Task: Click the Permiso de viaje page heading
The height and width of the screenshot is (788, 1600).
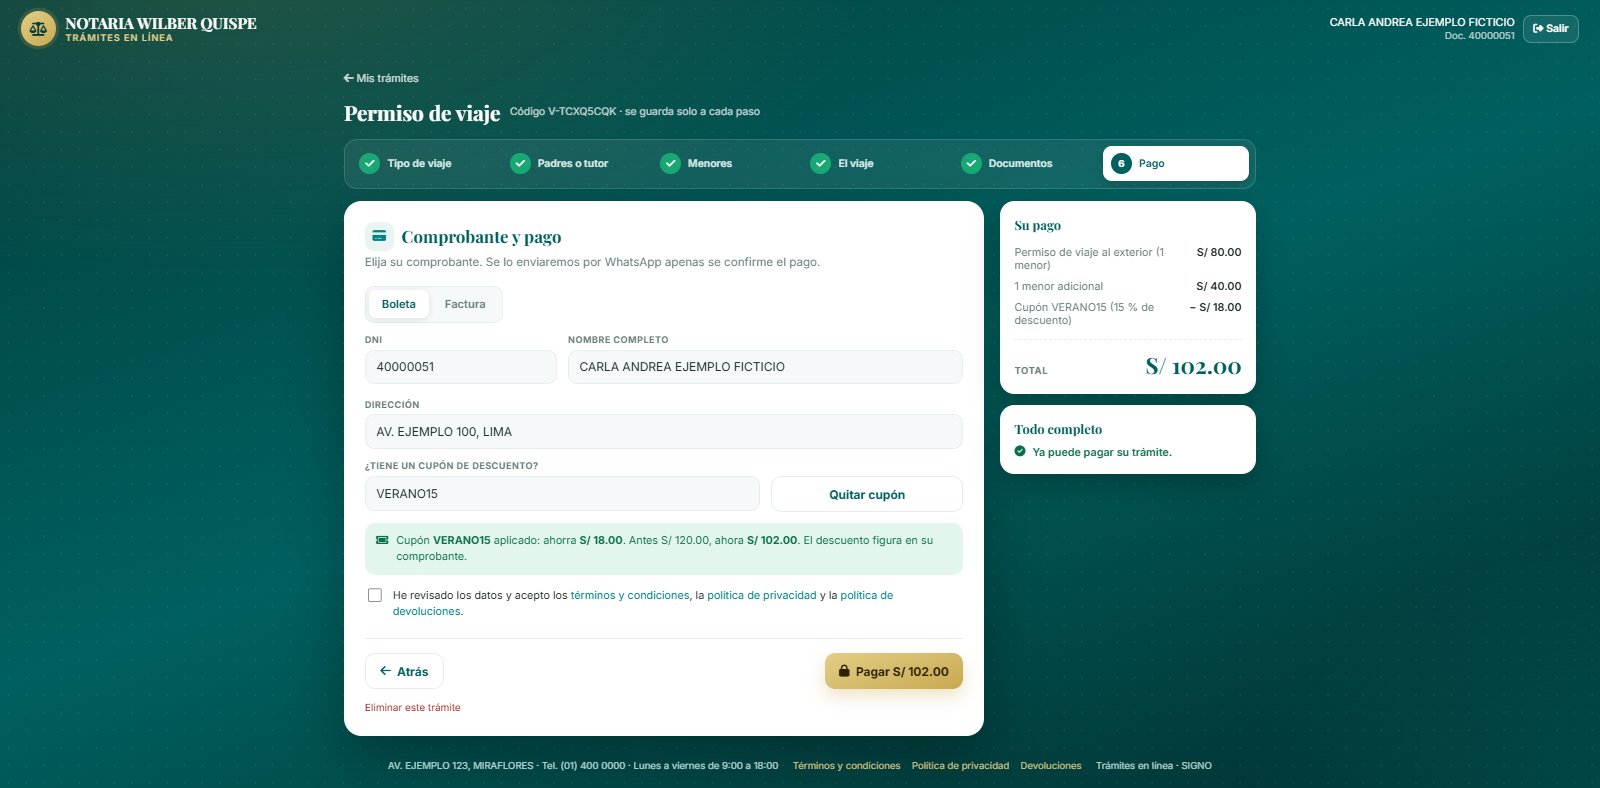Action: 422,113
